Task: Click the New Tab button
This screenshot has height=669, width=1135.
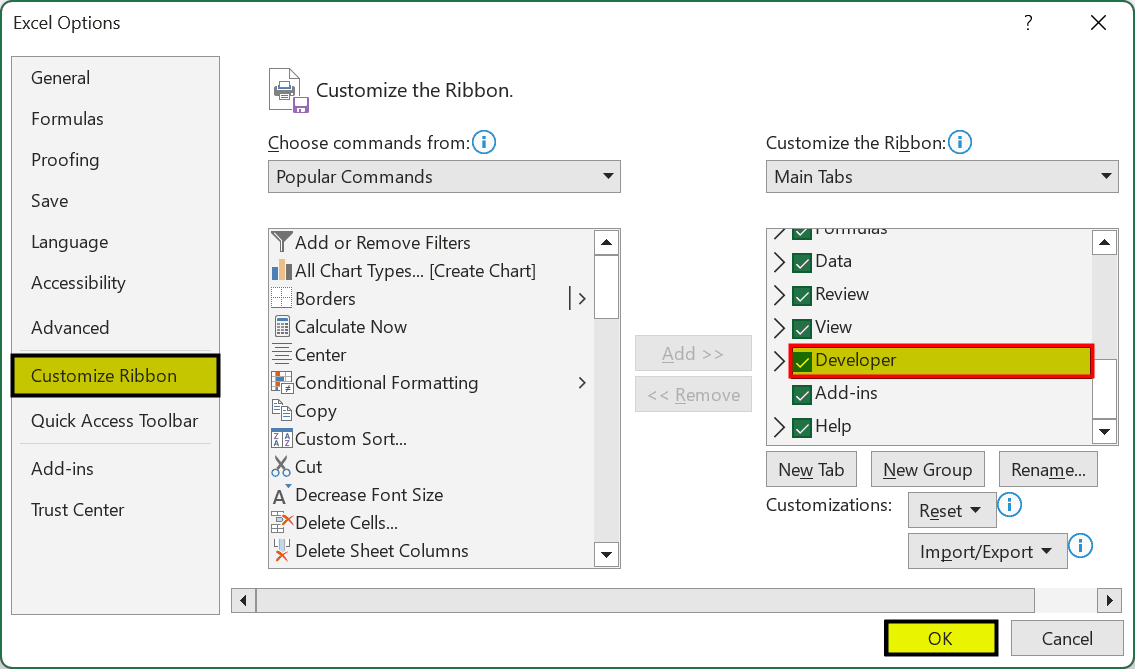Action: pyautogui.click(x=811, y=469)
